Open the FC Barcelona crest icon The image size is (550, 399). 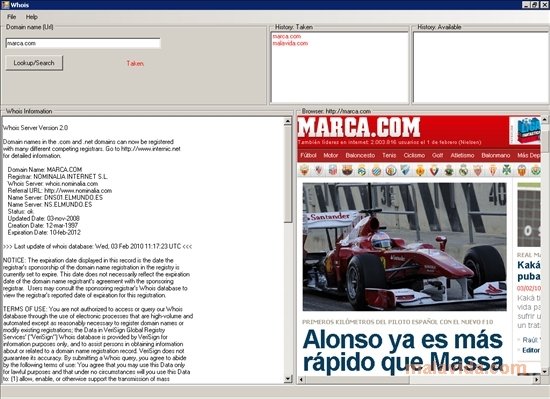[x=347, y=171]
